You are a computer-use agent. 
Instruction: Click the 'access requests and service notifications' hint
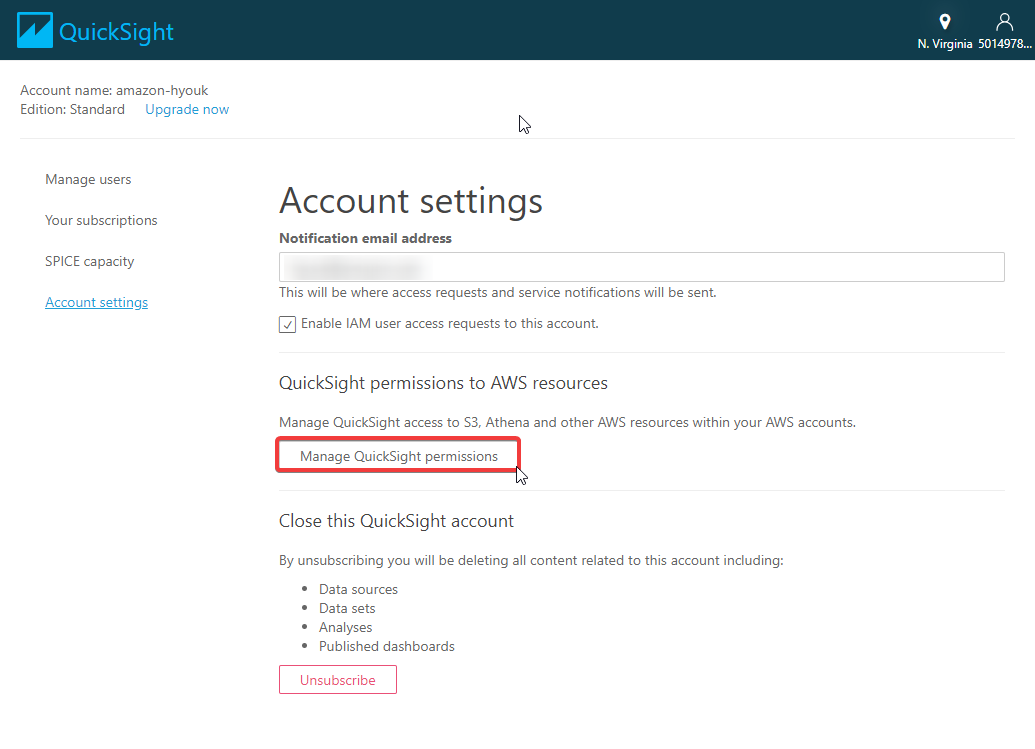498,292
